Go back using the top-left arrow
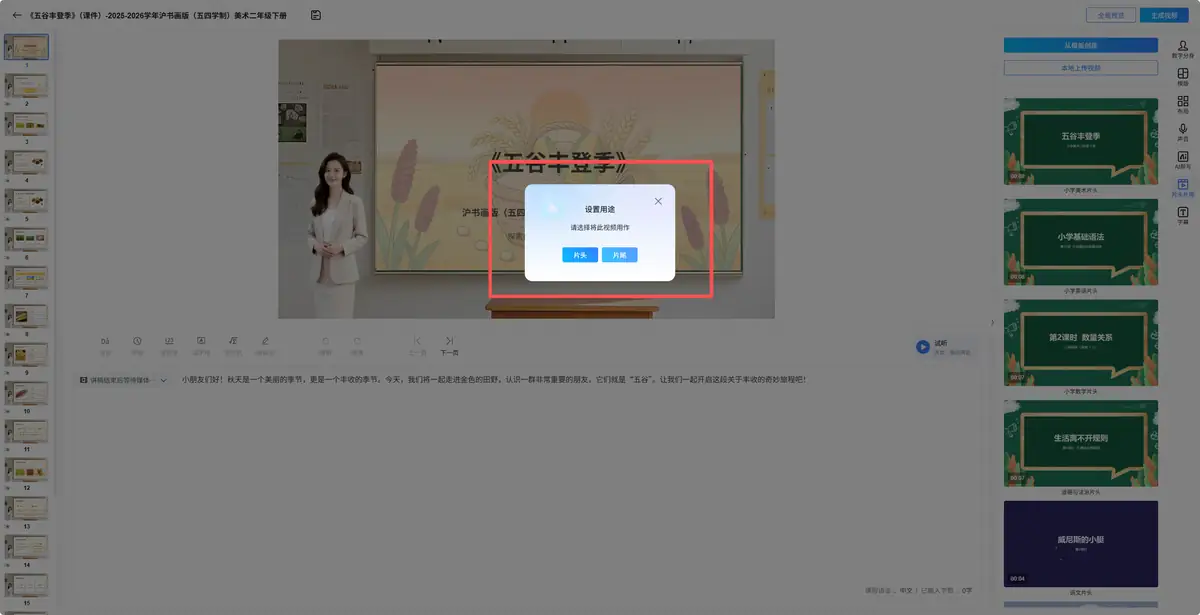Screen dimensions: 1200x615 coord(16,15)
